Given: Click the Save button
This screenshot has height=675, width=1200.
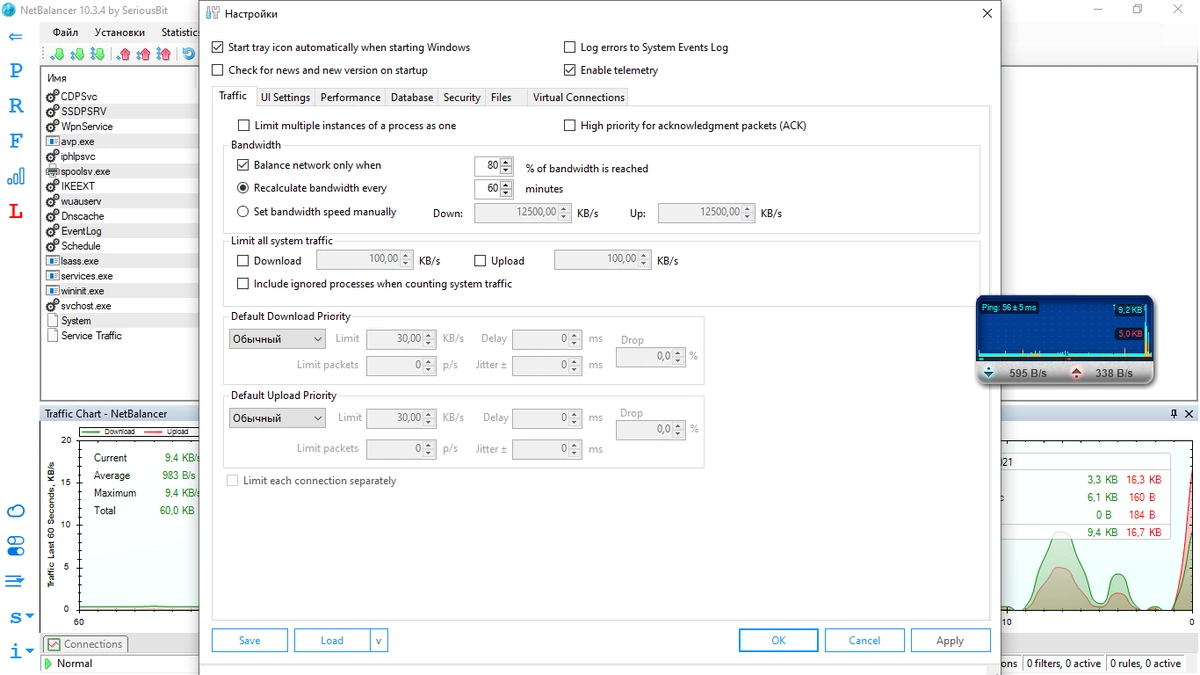Looking at the screenshot, I should click(x=250, y=640).
